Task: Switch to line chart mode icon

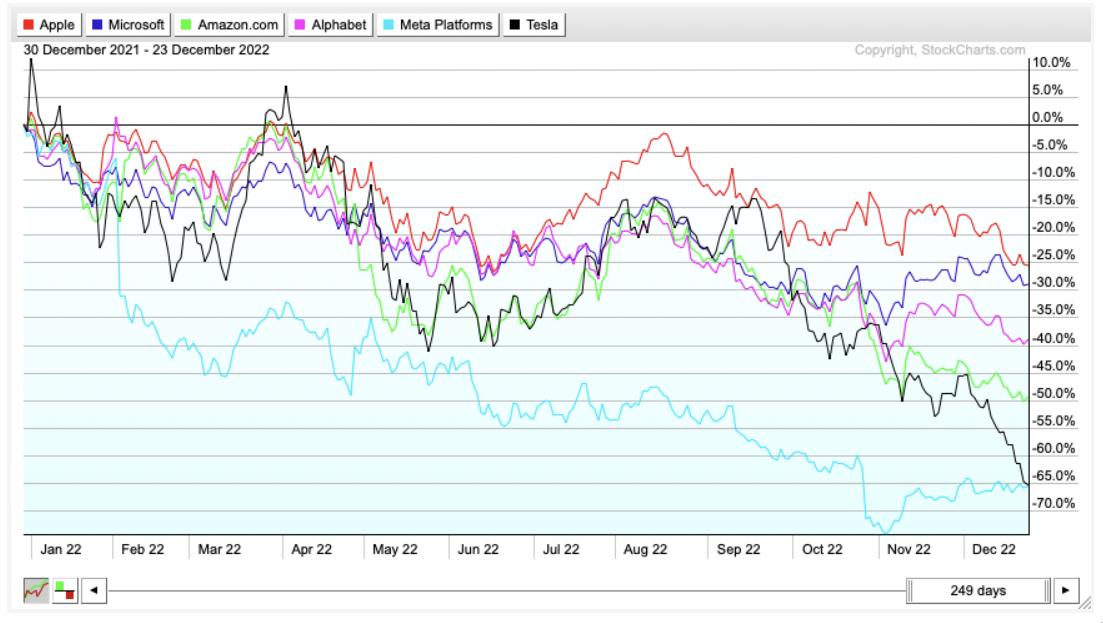Action: pyautogui.click(x=37, y=590)
